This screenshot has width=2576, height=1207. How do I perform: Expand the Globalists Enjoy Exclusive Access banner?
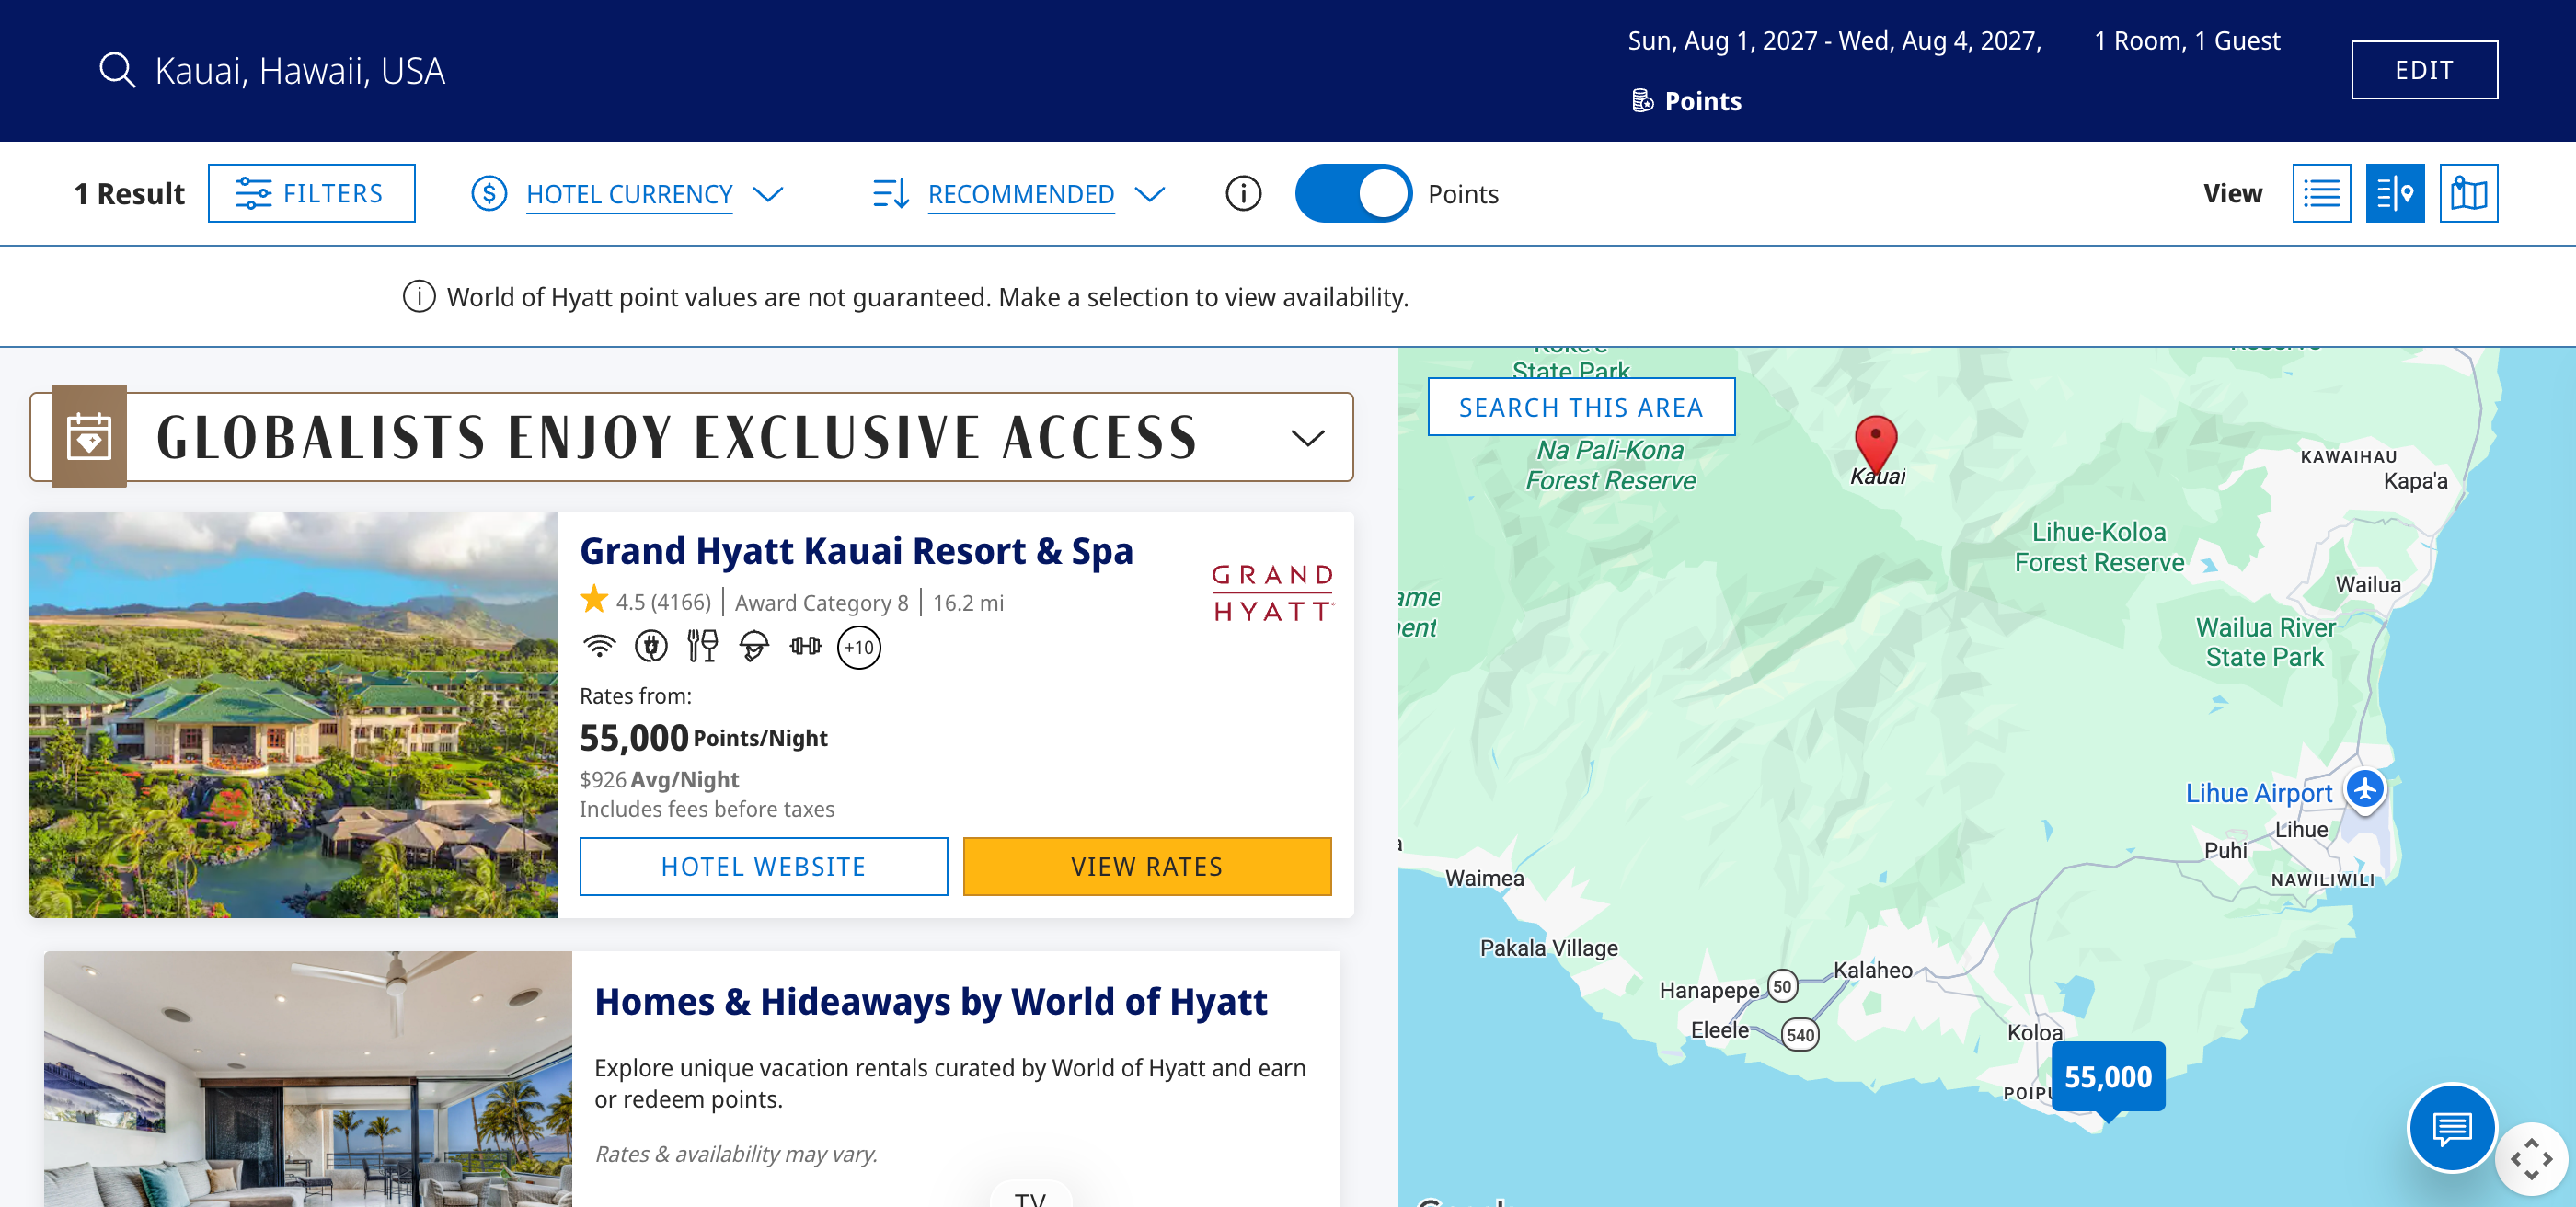pyautogui.click(x=1307, y=438)
